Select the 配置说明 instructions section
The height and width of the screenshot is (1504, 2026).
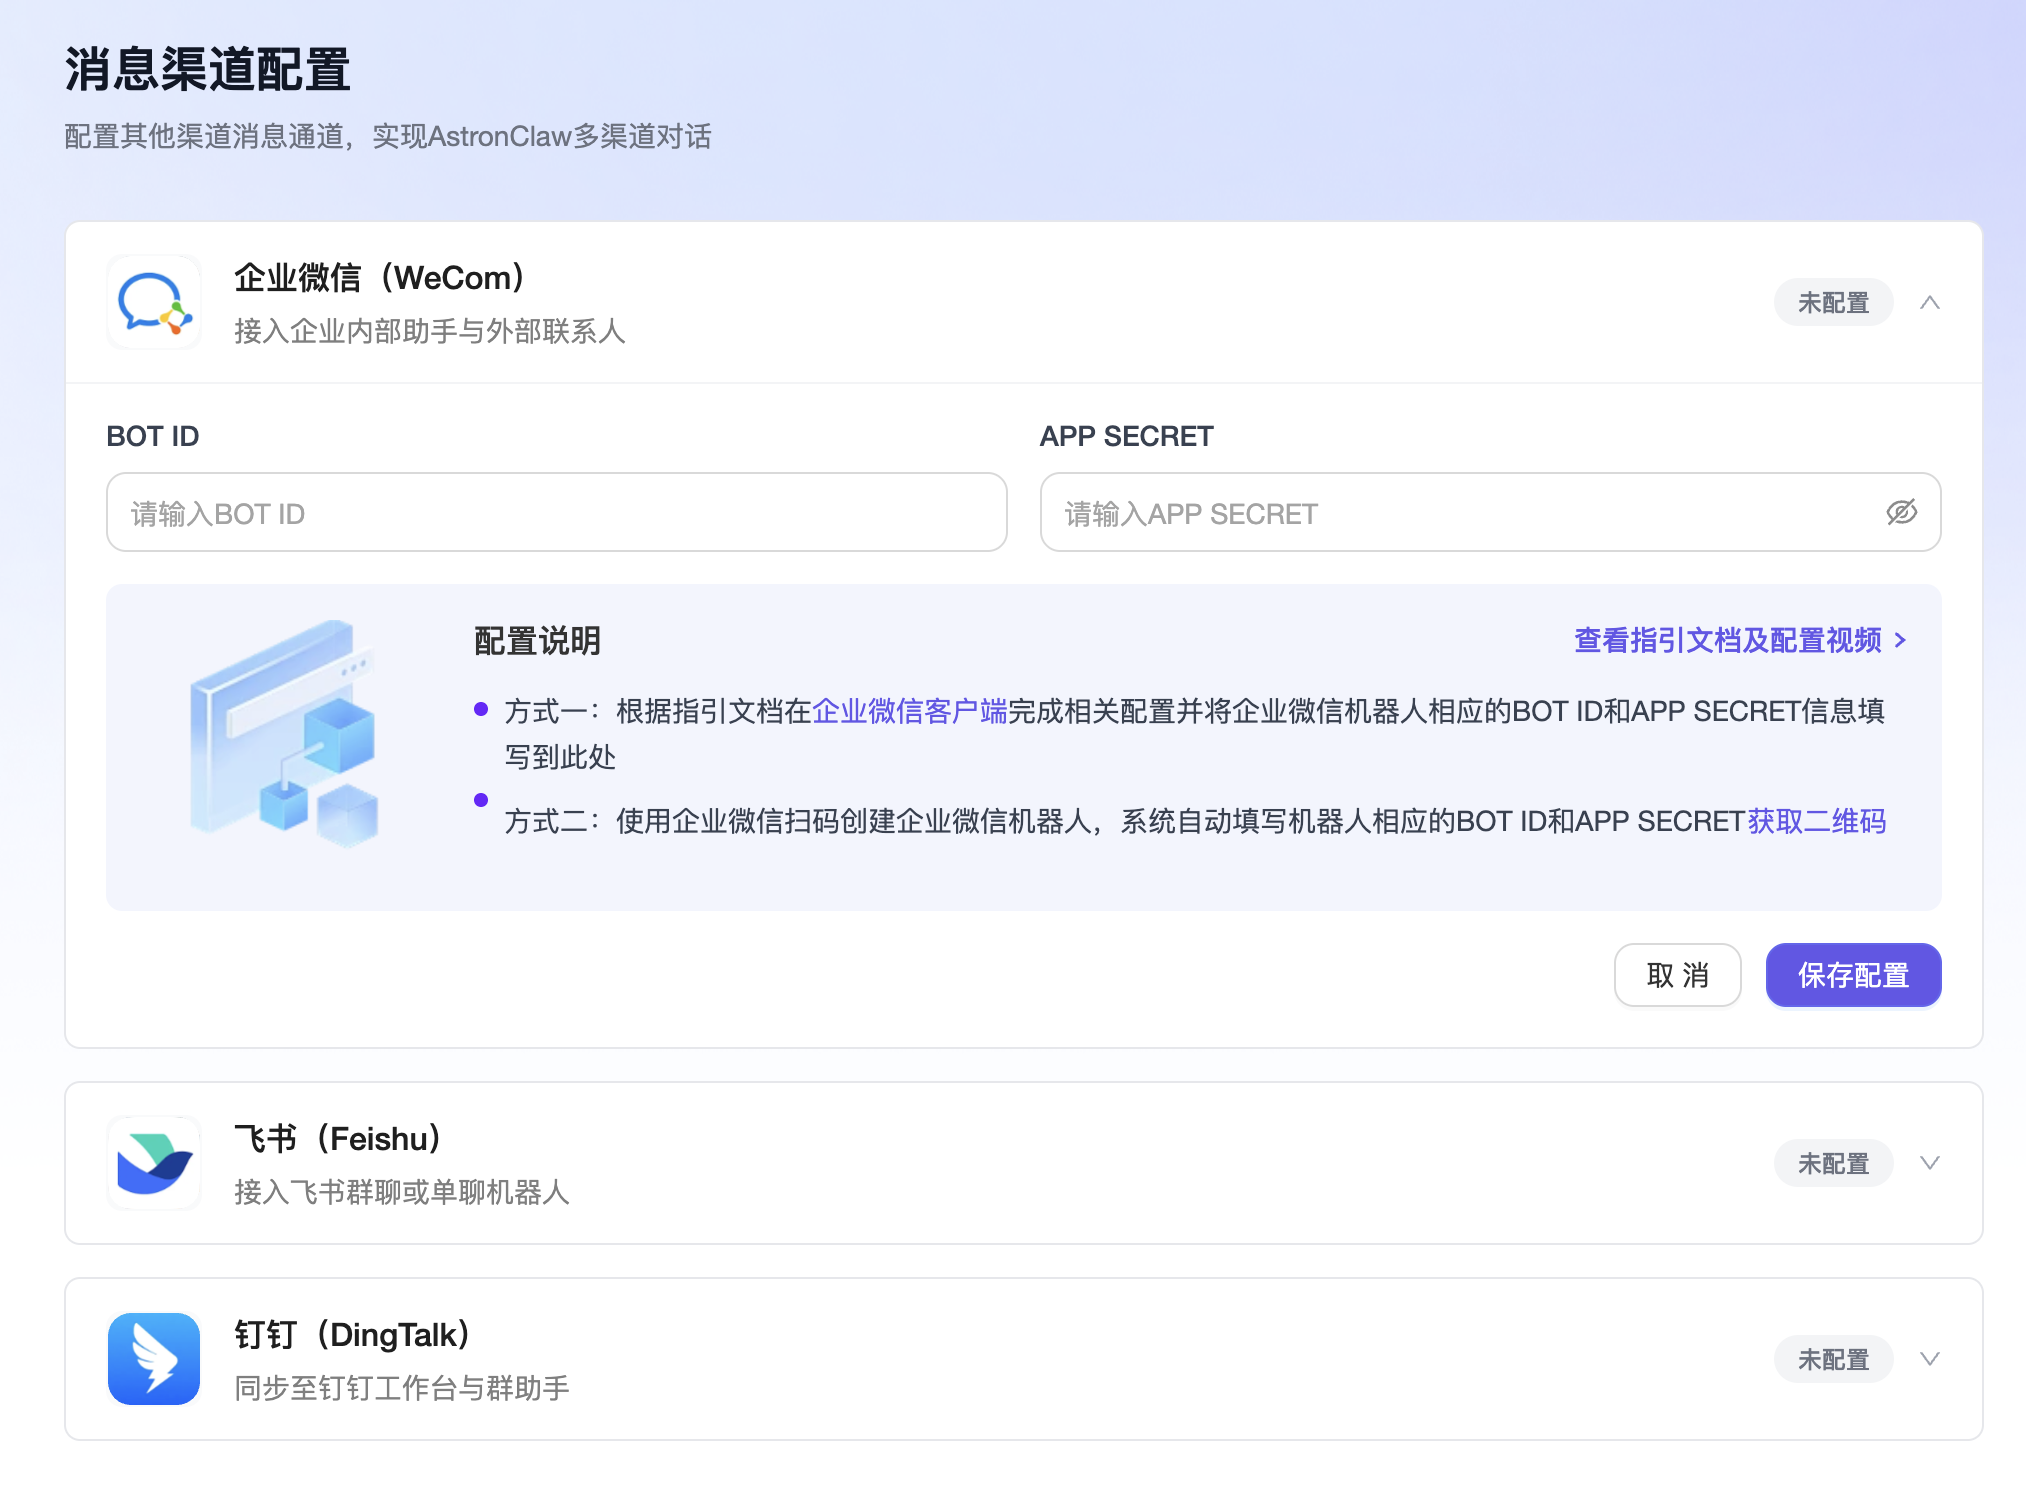point(537,641)
